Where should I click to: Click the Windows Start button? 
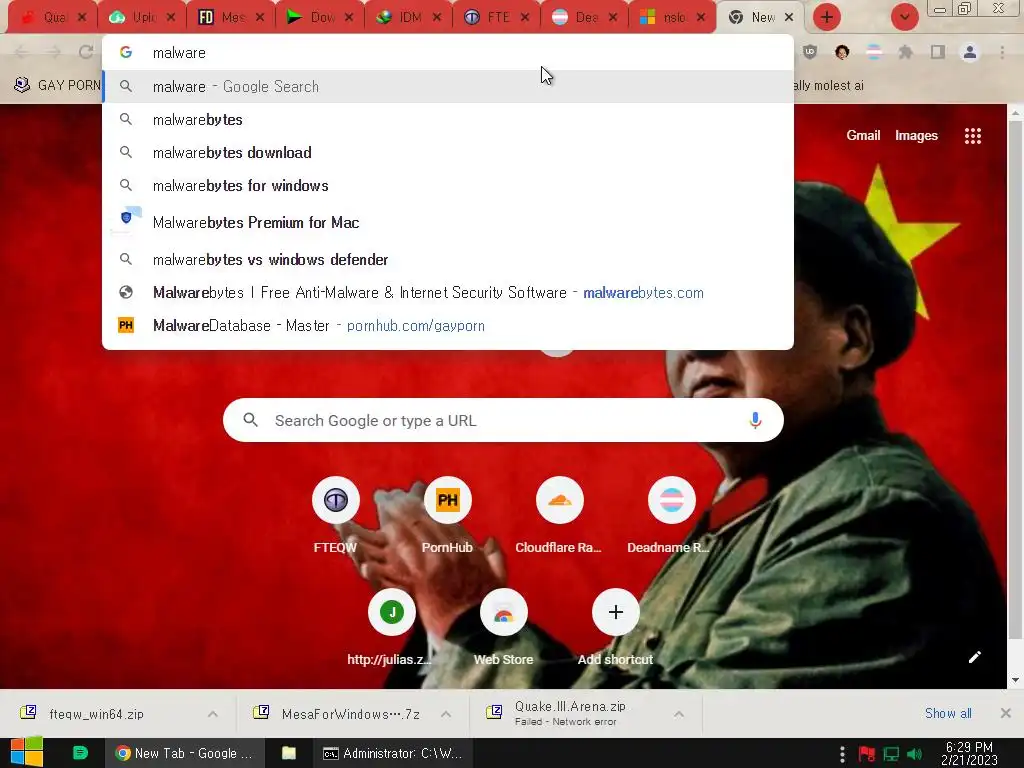pos(26,753)
